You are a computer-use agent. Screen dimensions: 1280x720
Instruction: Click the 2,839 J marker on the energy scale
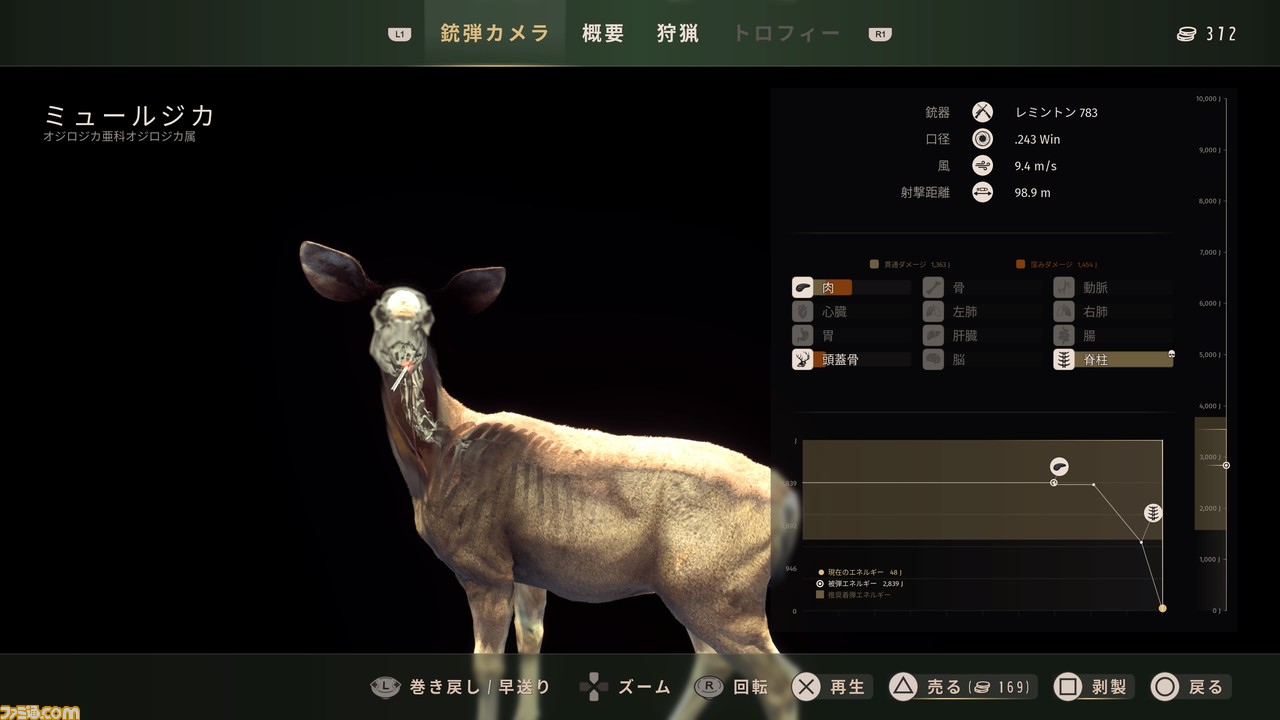tap(1226, 465)
